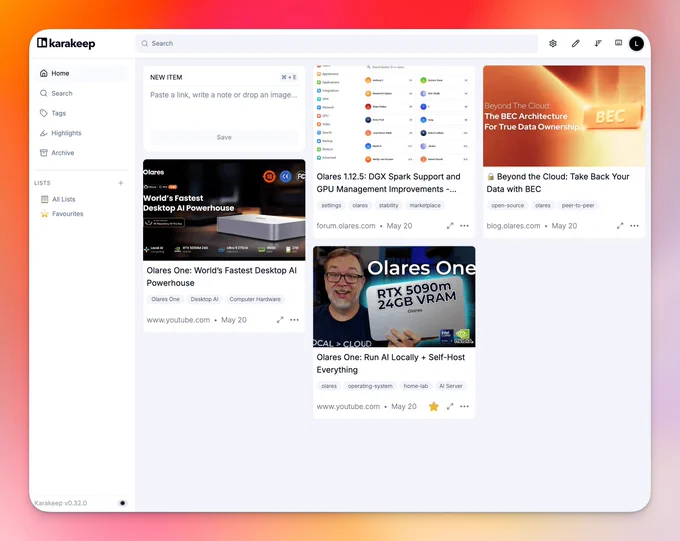The width and height of the screenshot is (680, 541).
Task: Open Highlights in the sidebar
Action: point(82,133)
